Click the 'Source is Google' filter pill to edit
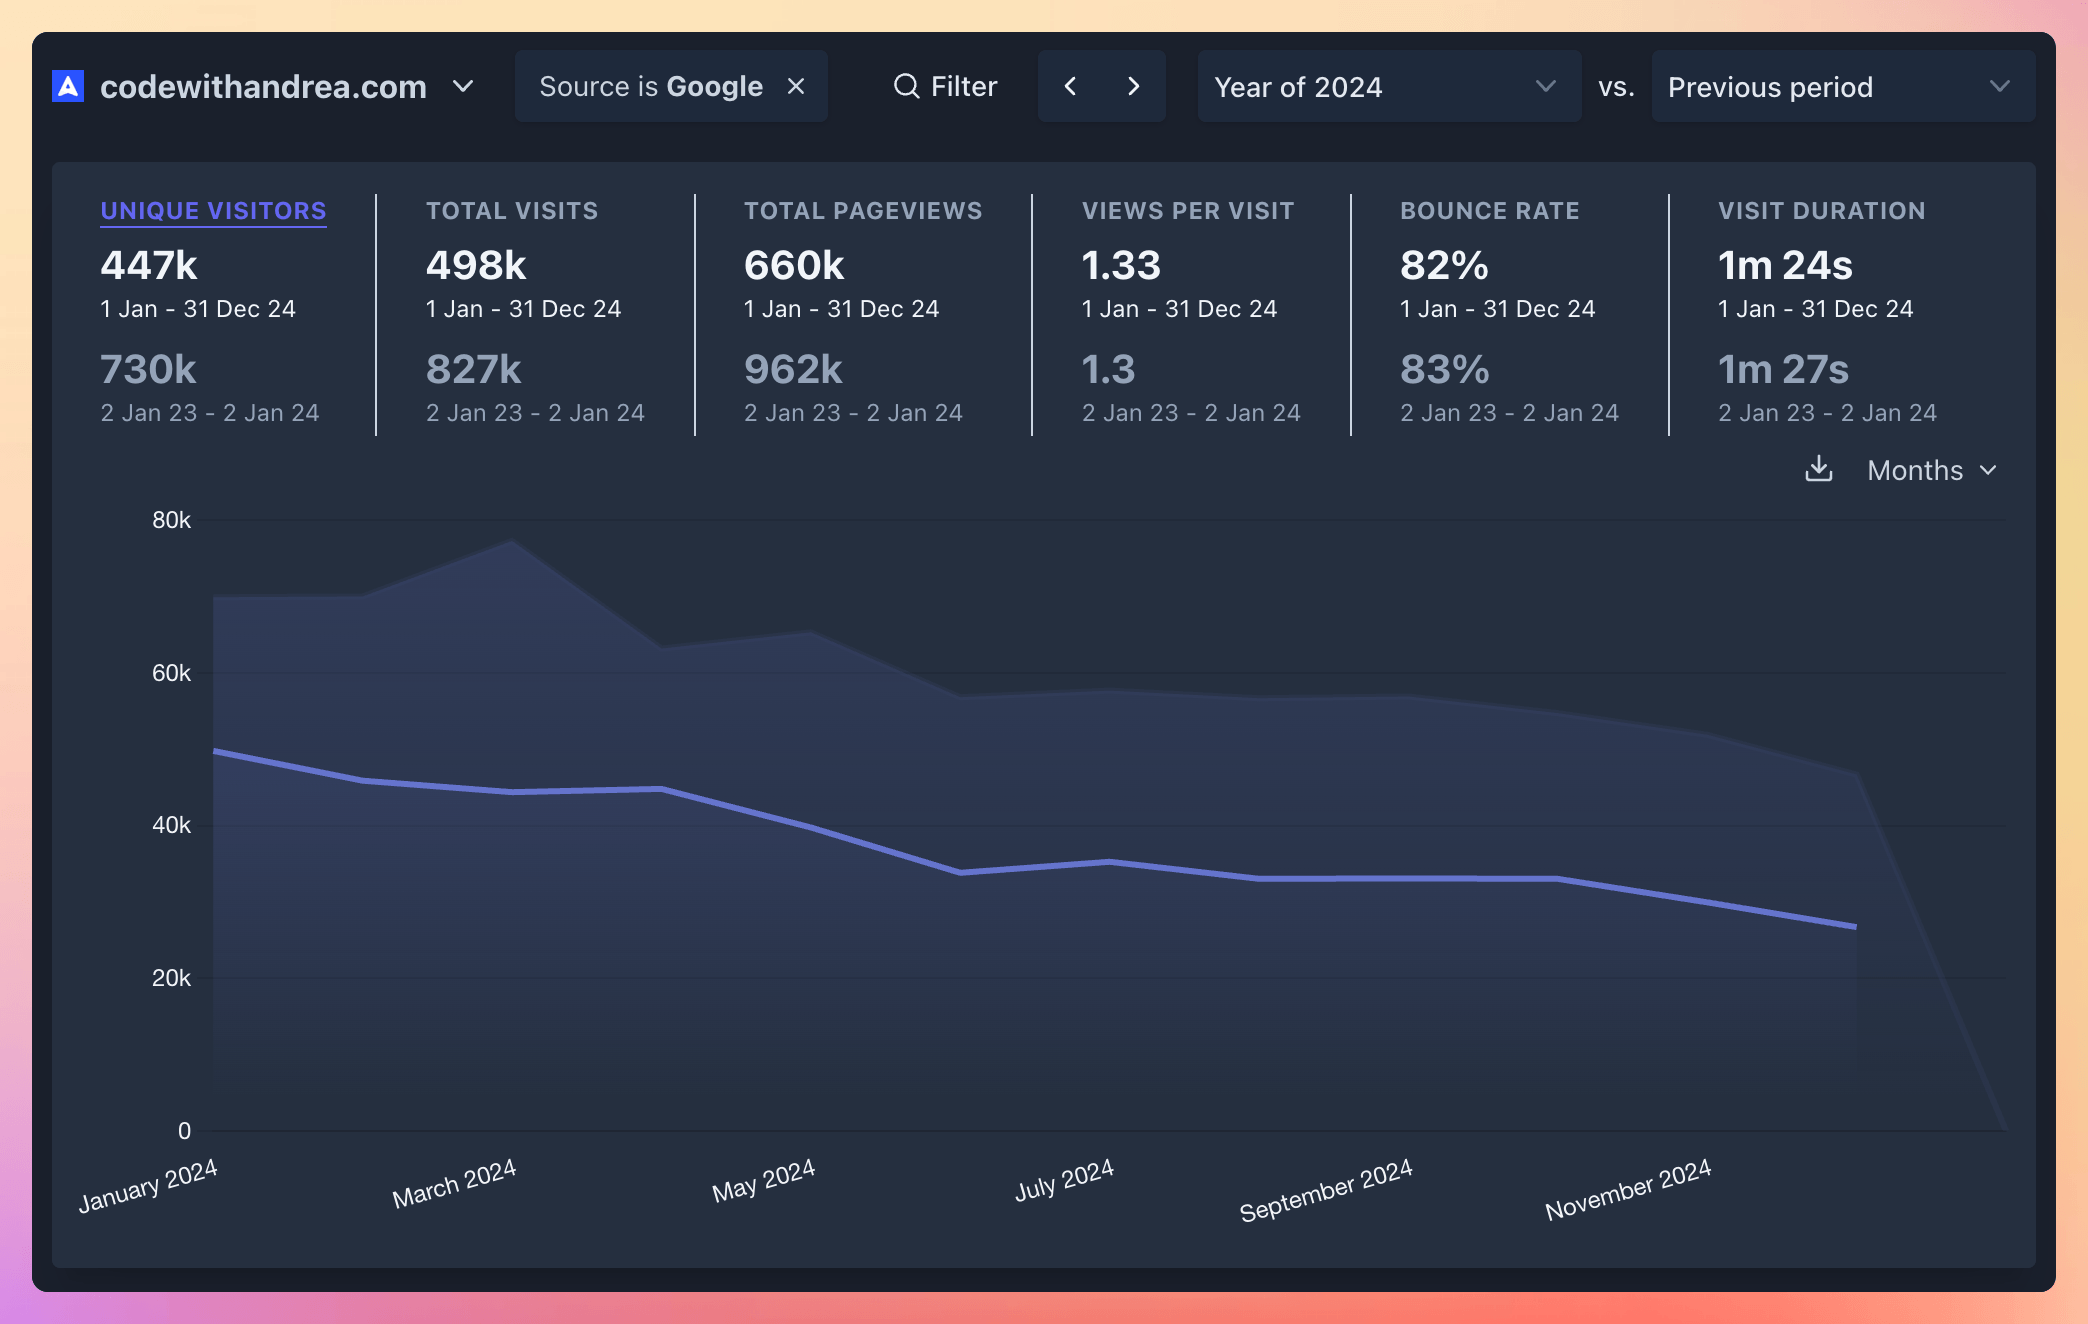 [650, 86]
